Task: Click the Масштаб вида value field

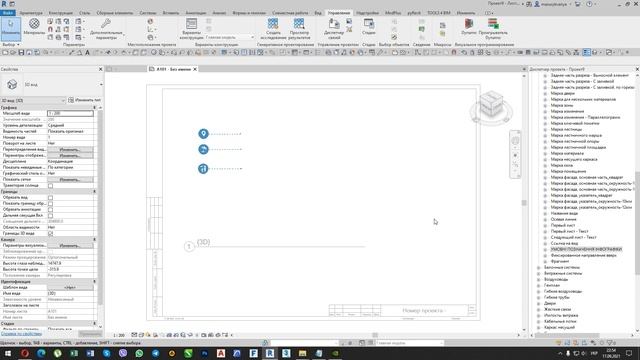Action: click(70, 113)
